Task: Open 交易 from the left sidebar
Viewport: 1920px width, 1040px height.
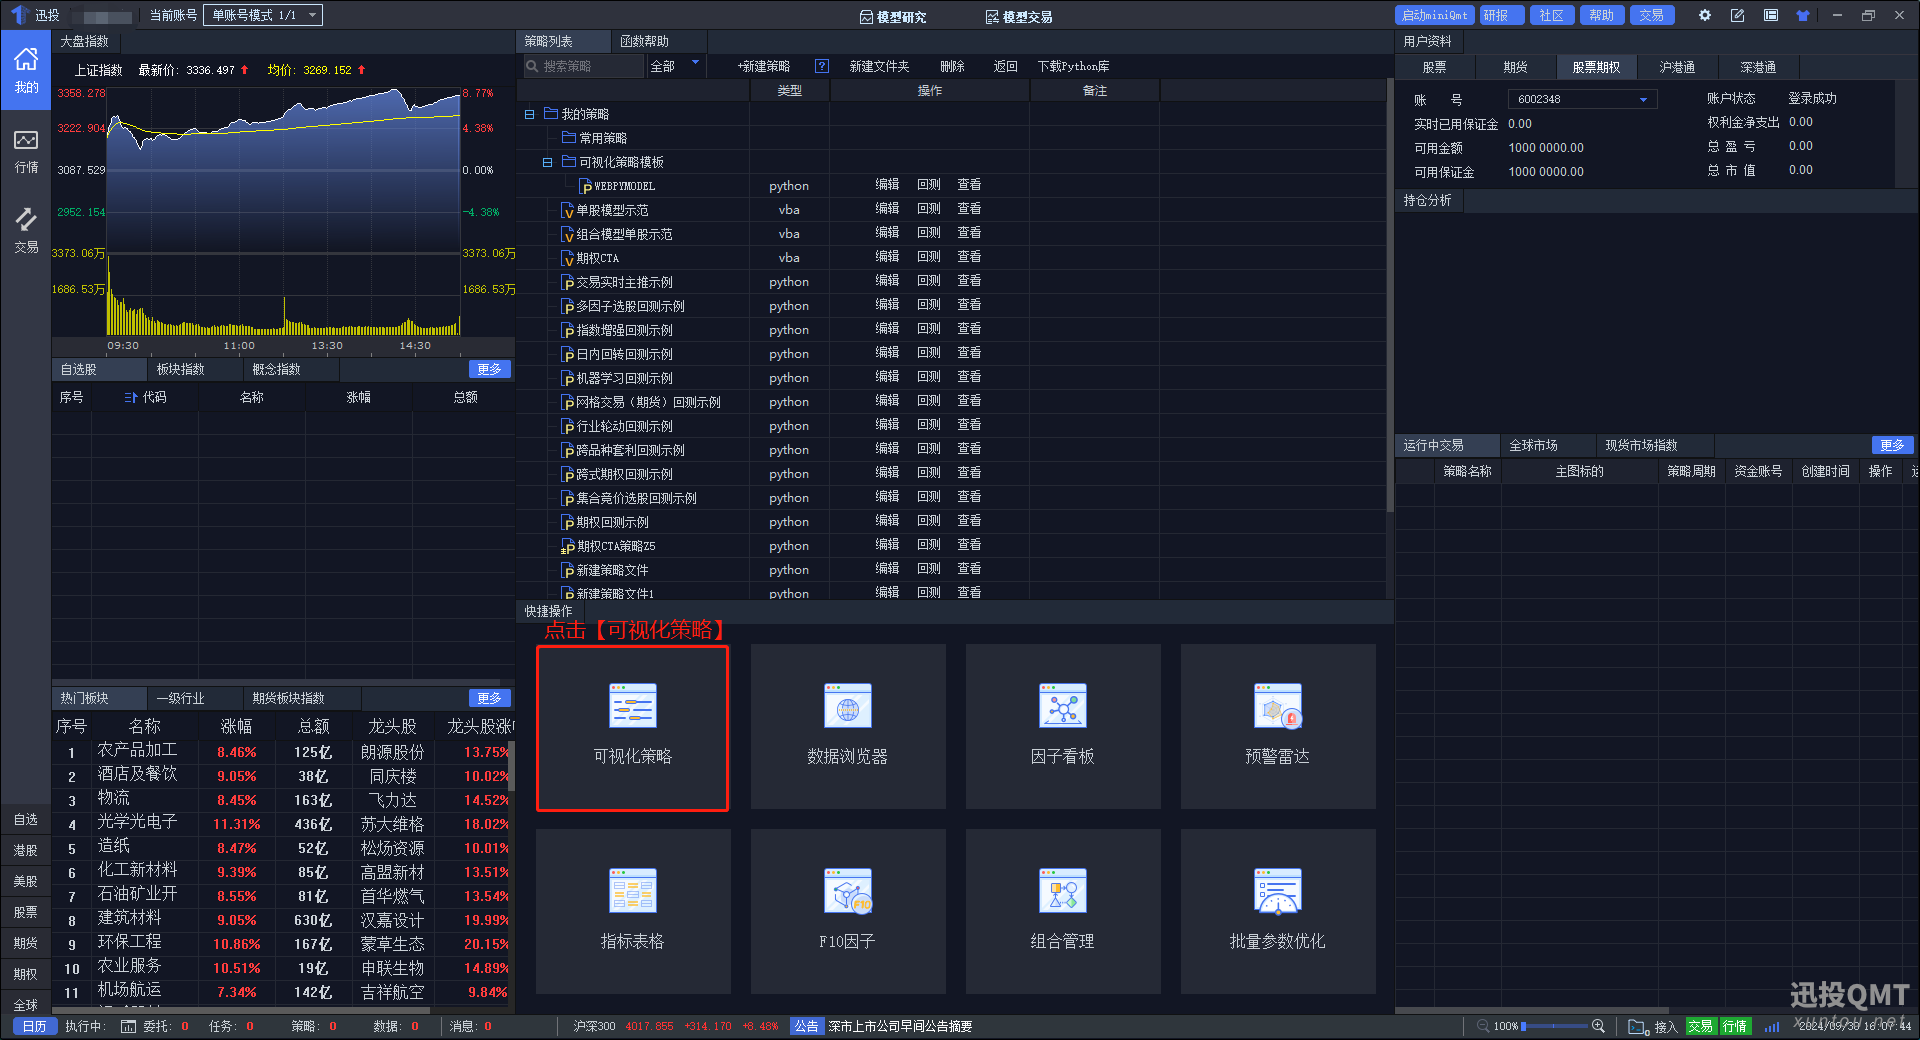Action: (26, 230)
